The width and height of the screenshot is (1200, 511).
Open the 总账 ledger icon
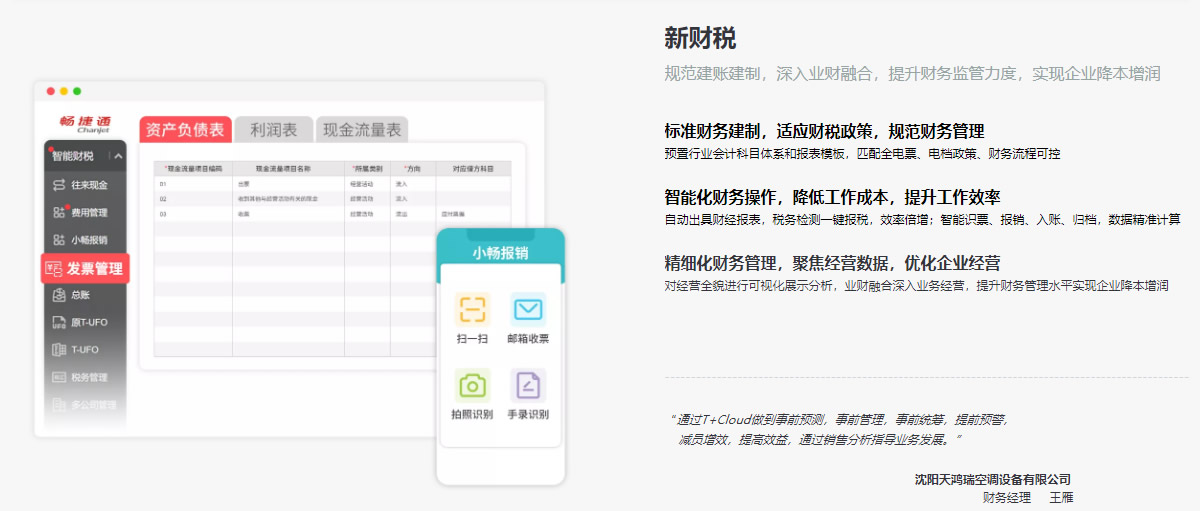[59, 295]
